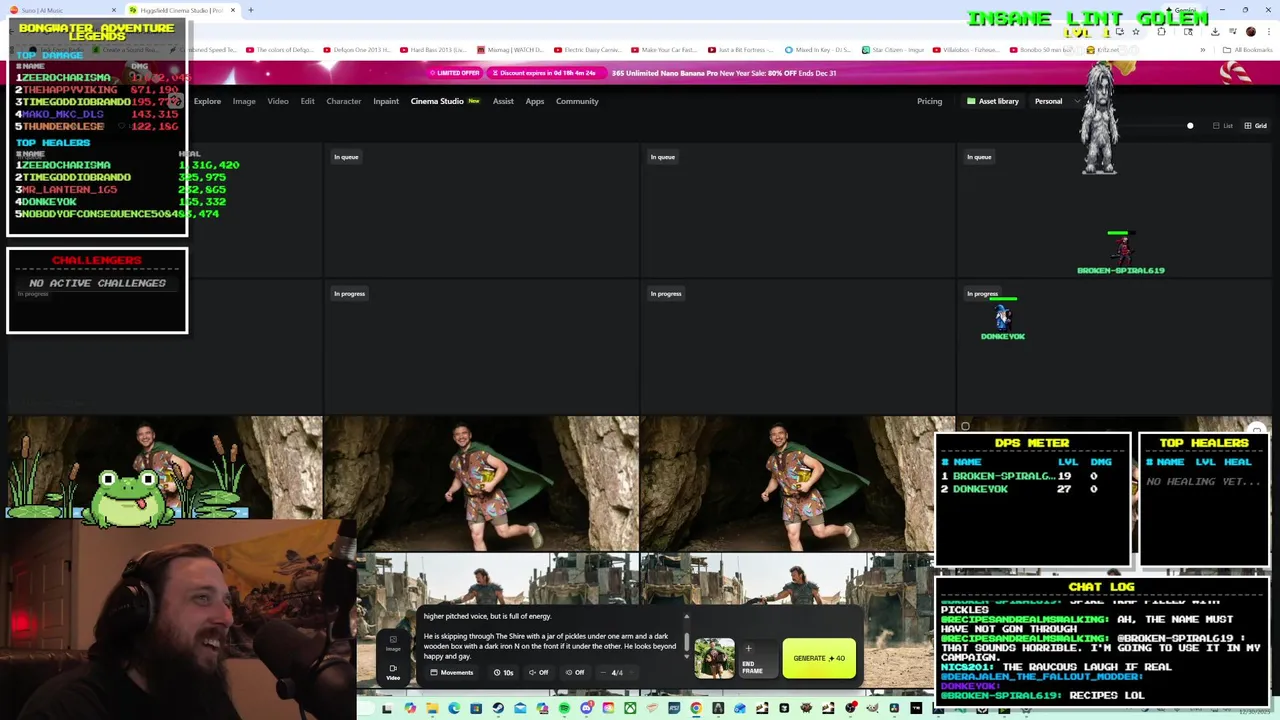Open Discord from the taskbar

tap(587, 709)
